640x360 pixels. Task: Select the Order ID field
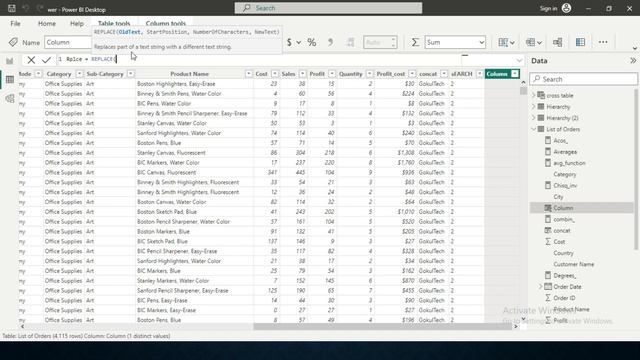click(564, 298)
